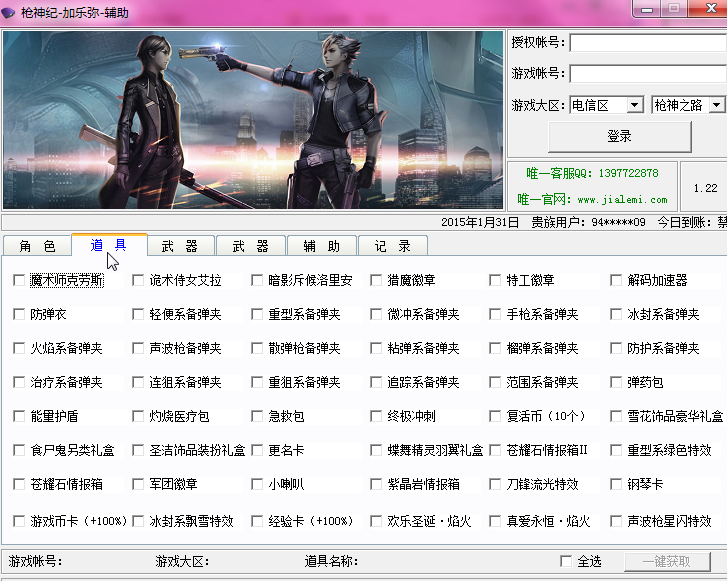This screenshot has height=581, width=727.
Task: Select the 微冲系备弹夹 checkbox
Action: coord(376,314)
